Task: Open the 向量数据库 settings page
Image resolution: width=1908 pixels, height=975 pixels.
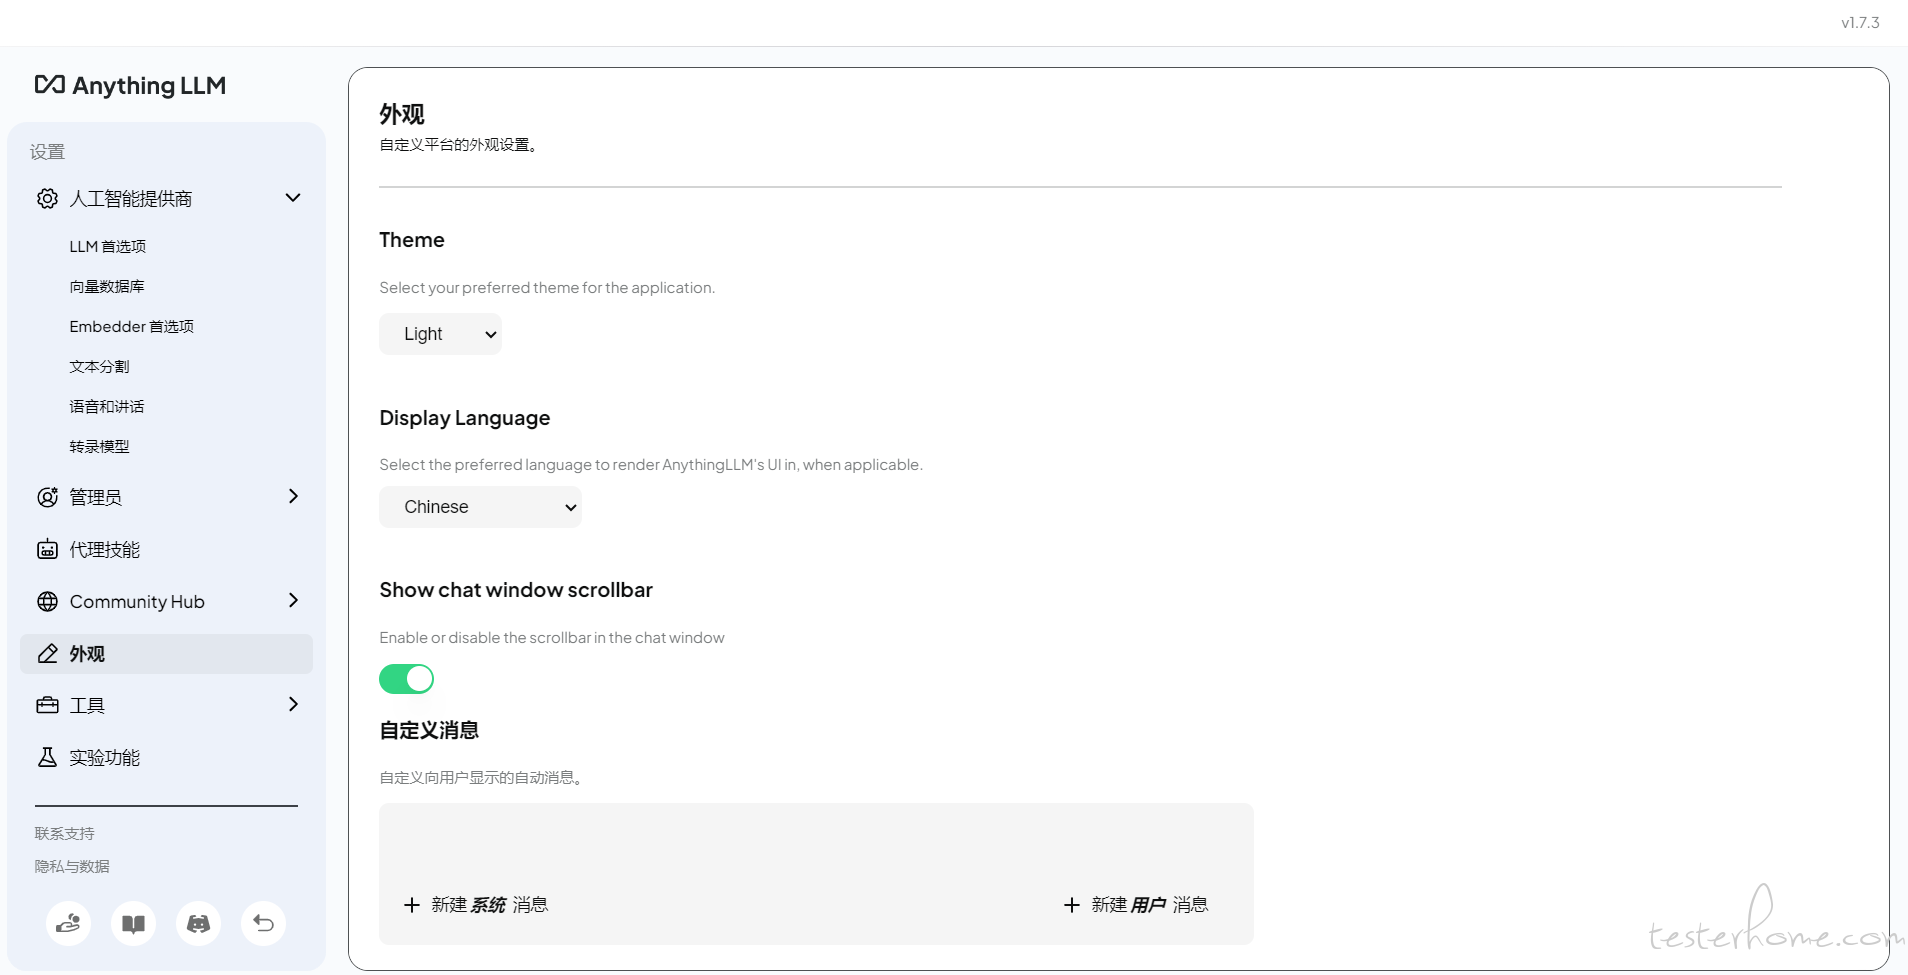Action: pos(107,286)
